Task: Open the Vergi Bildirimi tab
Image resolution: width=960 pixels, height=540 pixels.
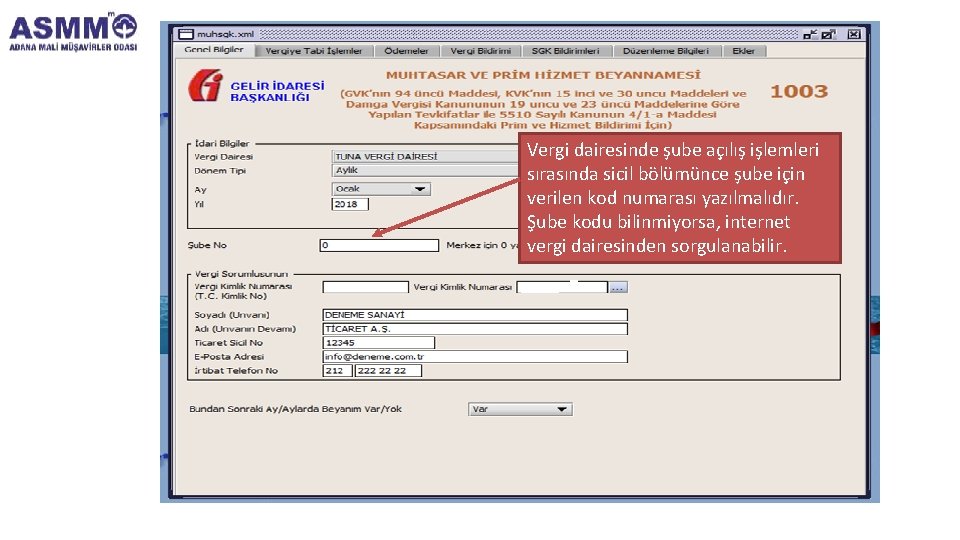Action: [x=481, y=51]
